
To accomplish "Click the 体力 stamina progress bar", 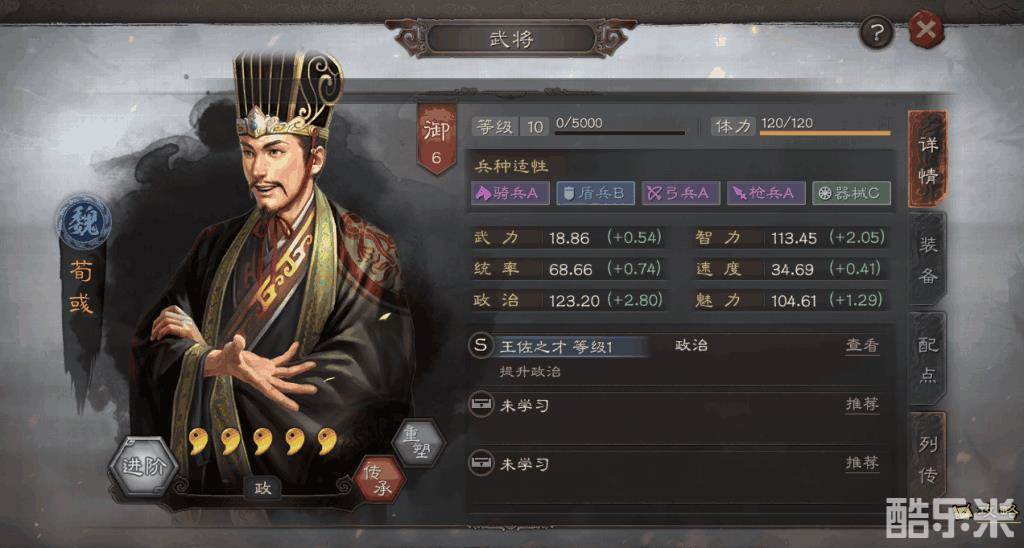I will (825, 133).
